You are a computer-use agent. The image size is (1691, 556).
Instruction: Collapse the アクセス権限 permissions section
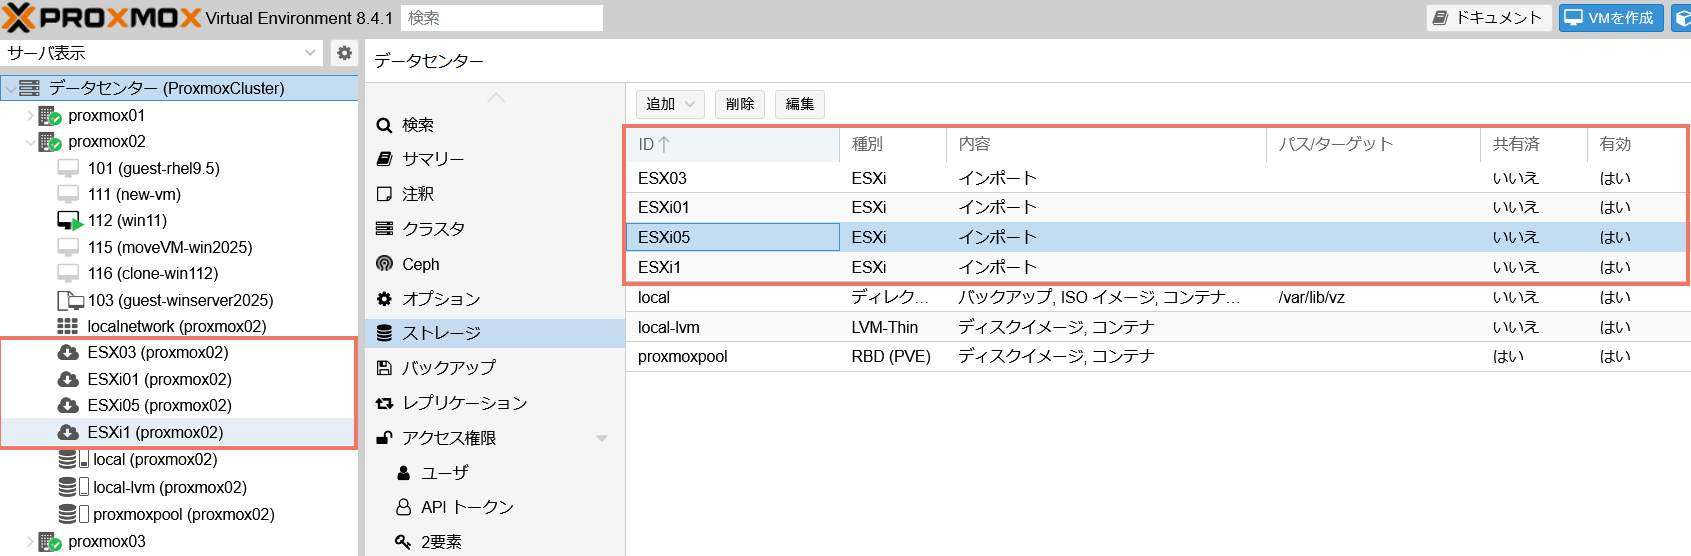pyautogui.click(x=602, y=438)
